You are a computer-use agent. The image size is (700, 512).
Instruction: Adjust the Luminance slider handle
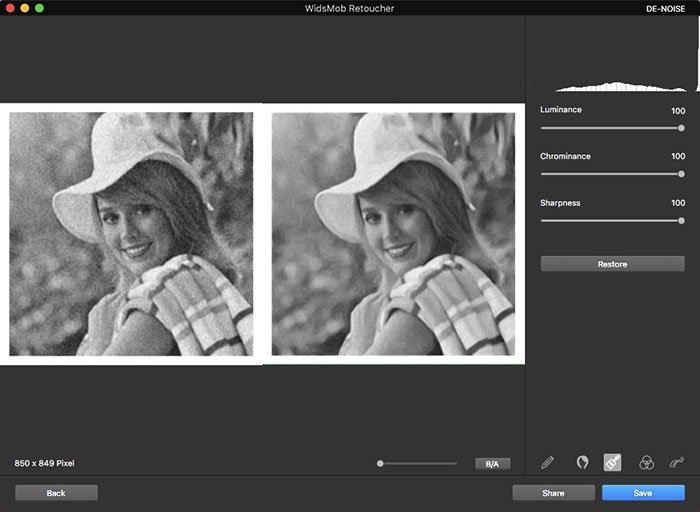[681, 128]
